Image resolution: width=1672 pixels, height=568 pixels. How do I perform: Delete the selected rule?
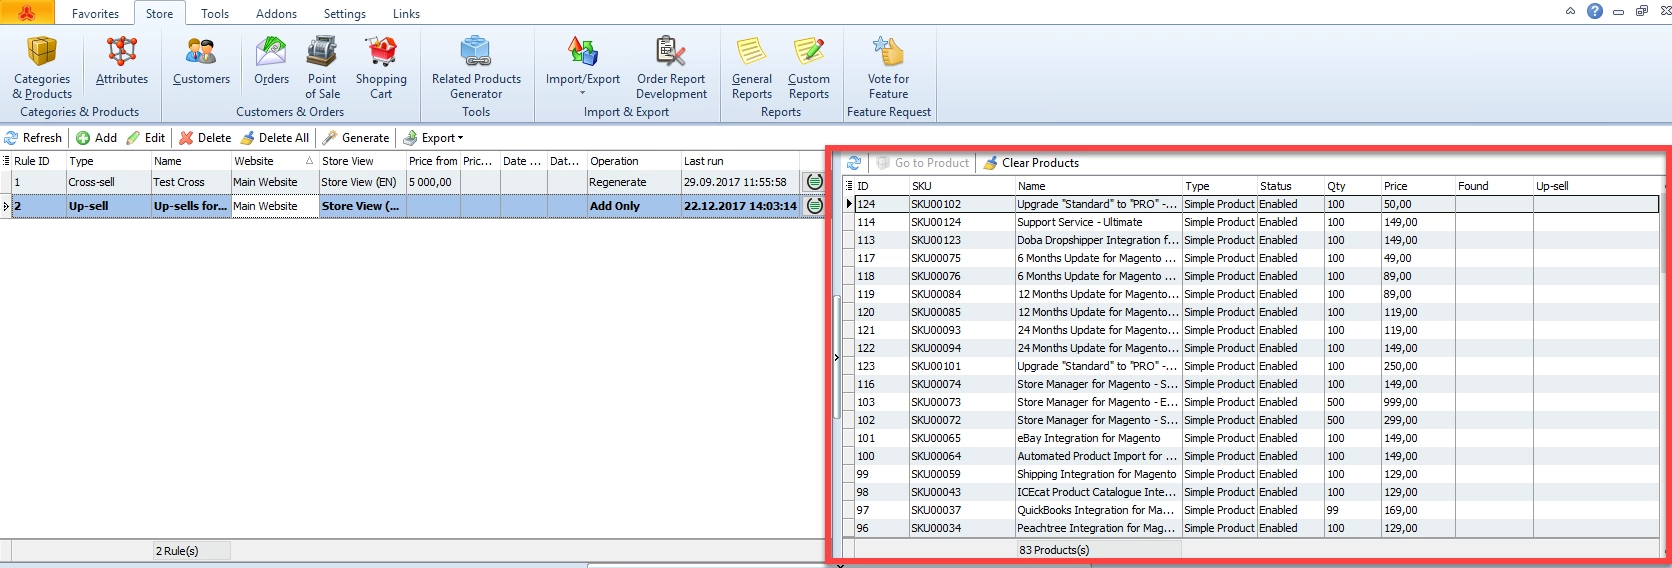[x=205, y=138]
